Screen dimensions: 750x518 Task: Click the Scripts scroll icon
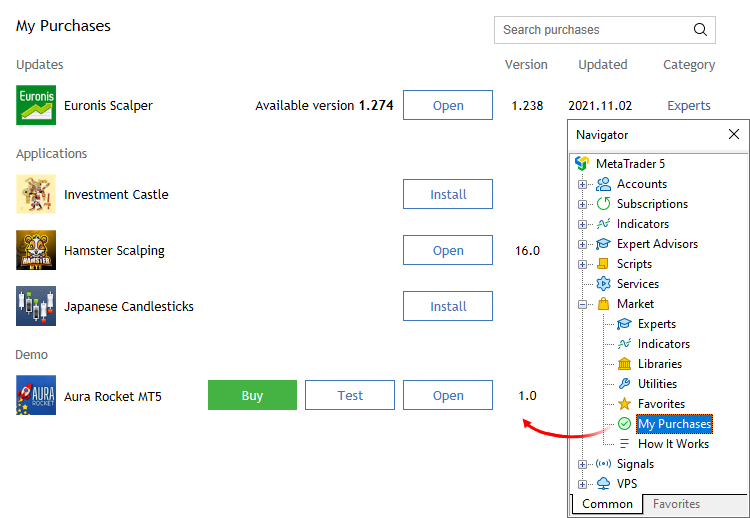point(603,264)
